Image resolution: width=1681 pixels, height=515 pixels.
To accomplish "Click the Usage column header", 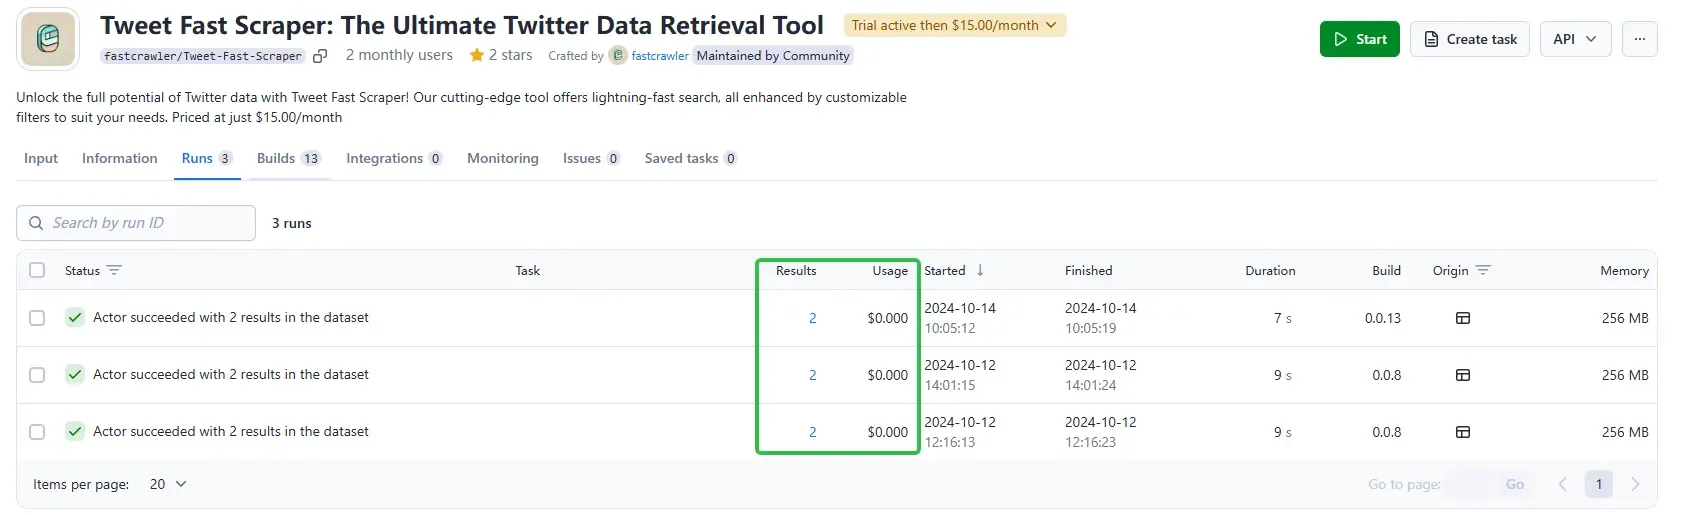I will (890, 270).
